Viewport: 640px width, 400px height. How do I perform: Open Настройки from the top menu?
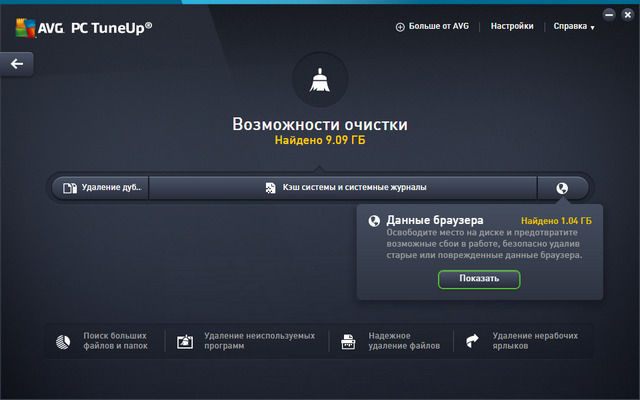pyautogui.click(x=511, y=26)
